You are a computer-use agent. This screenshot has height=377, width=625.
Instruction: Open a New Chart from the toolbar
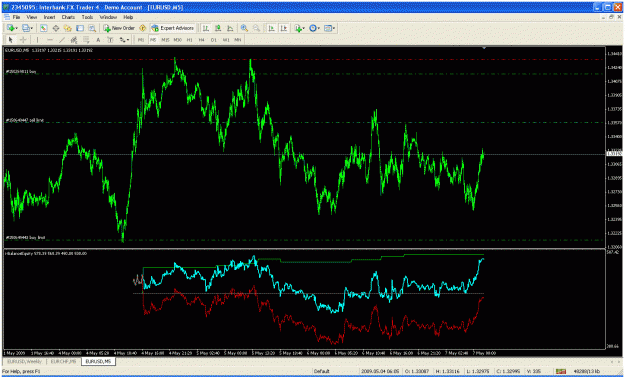click(x=10, y=28)
